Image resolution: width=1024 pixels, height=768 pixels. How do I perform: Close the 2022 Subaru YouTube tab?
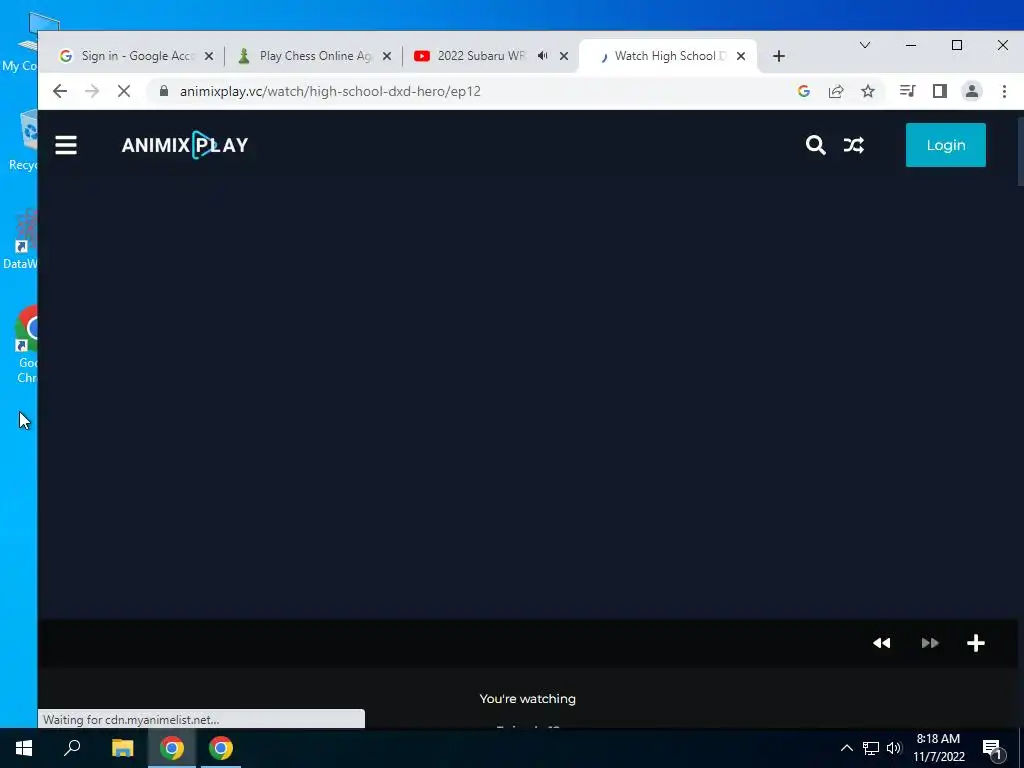[x=564, y=56]
